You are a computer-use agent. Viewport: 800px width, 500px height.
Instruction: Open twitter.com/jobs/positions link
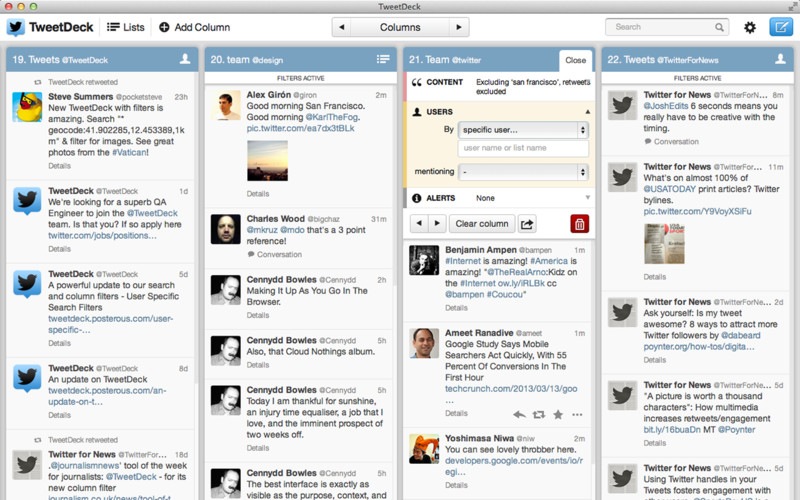102,235
